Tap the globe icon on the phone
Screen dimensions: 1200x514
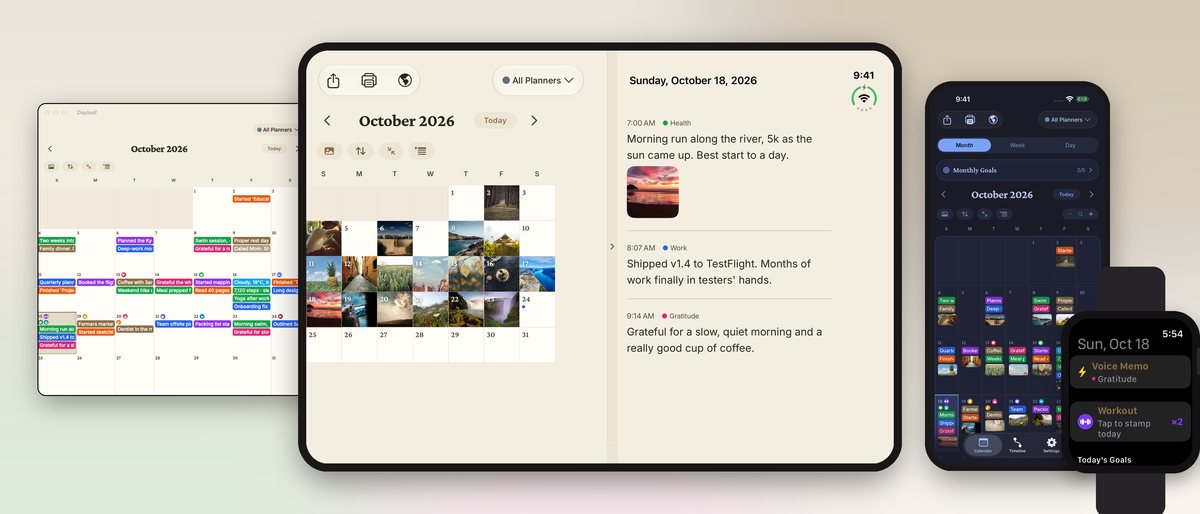(993, 120)
